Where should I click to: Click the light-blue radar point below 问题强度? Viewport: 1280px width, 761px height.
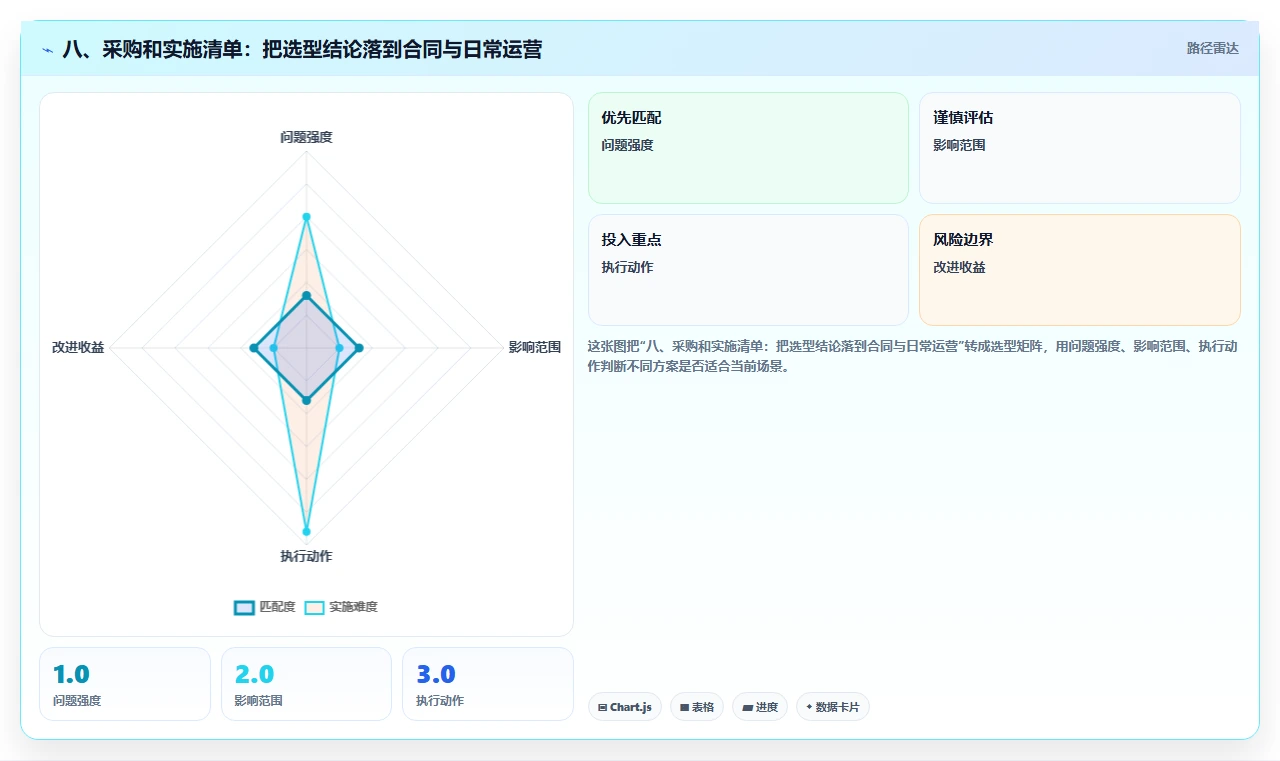(x=306, y=217)
